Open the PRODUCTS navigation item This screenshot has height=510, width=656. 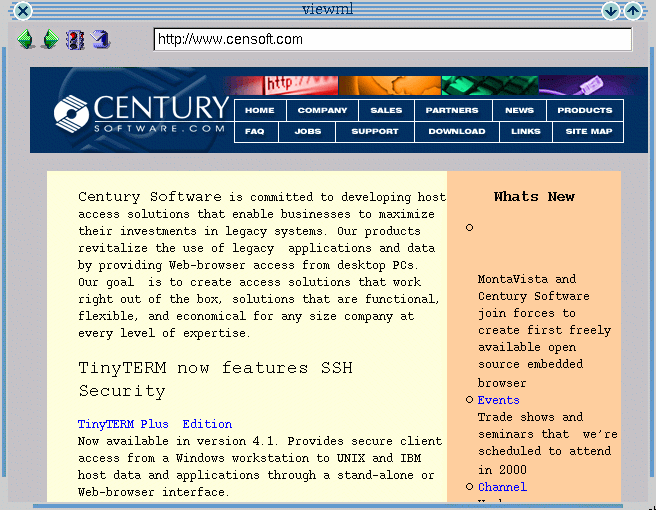click(x=585, y=110)
